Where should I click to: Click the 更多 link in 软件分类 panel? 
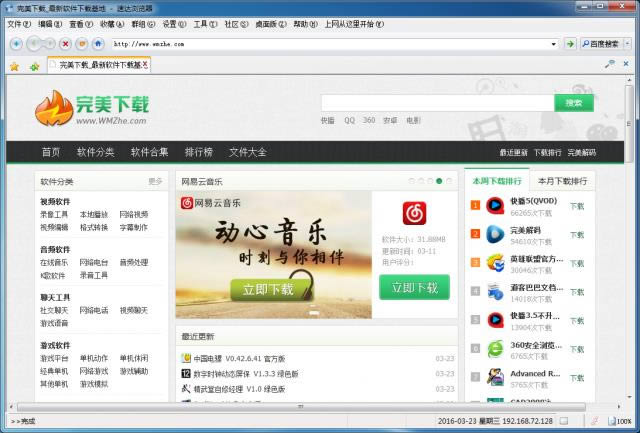[x=155, y=182]
